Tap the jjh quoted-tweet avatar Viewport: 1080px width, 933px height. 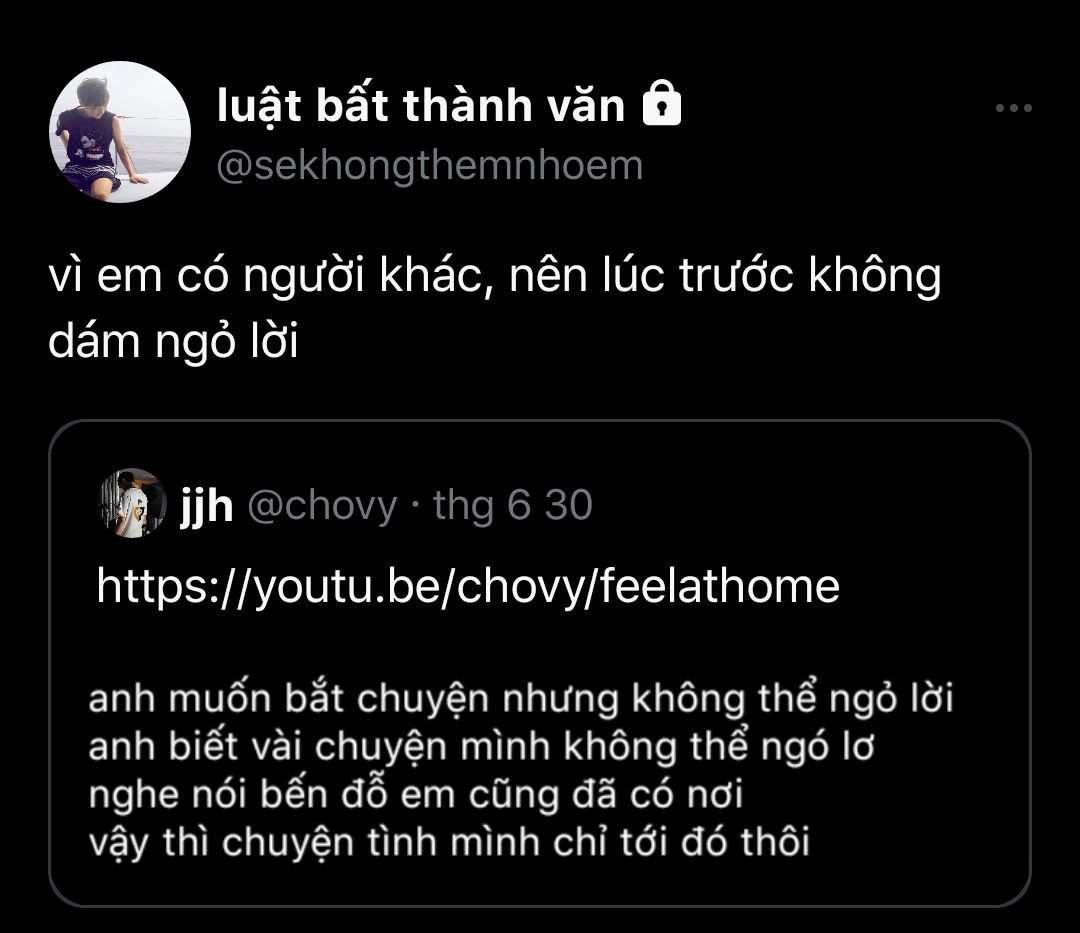click(x=133, y=503)
